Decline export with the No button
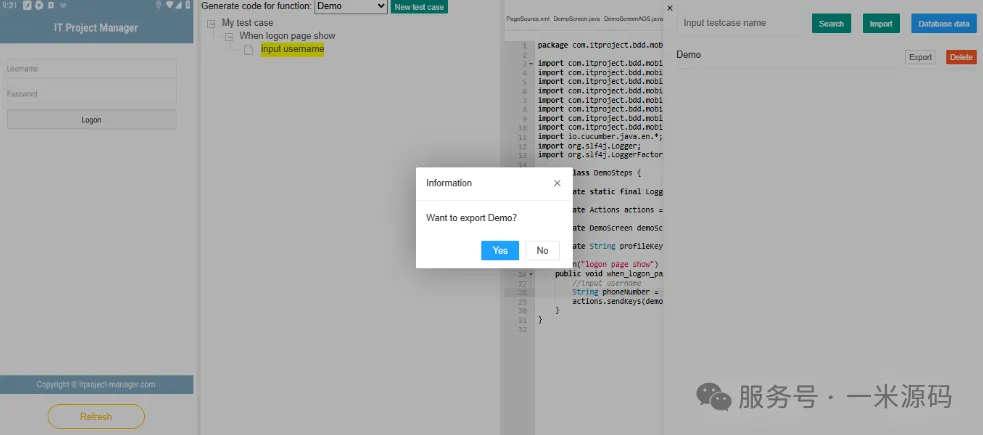Image resolution: width=983 pixels, height=435 pixels. click(x=542, y=250)
